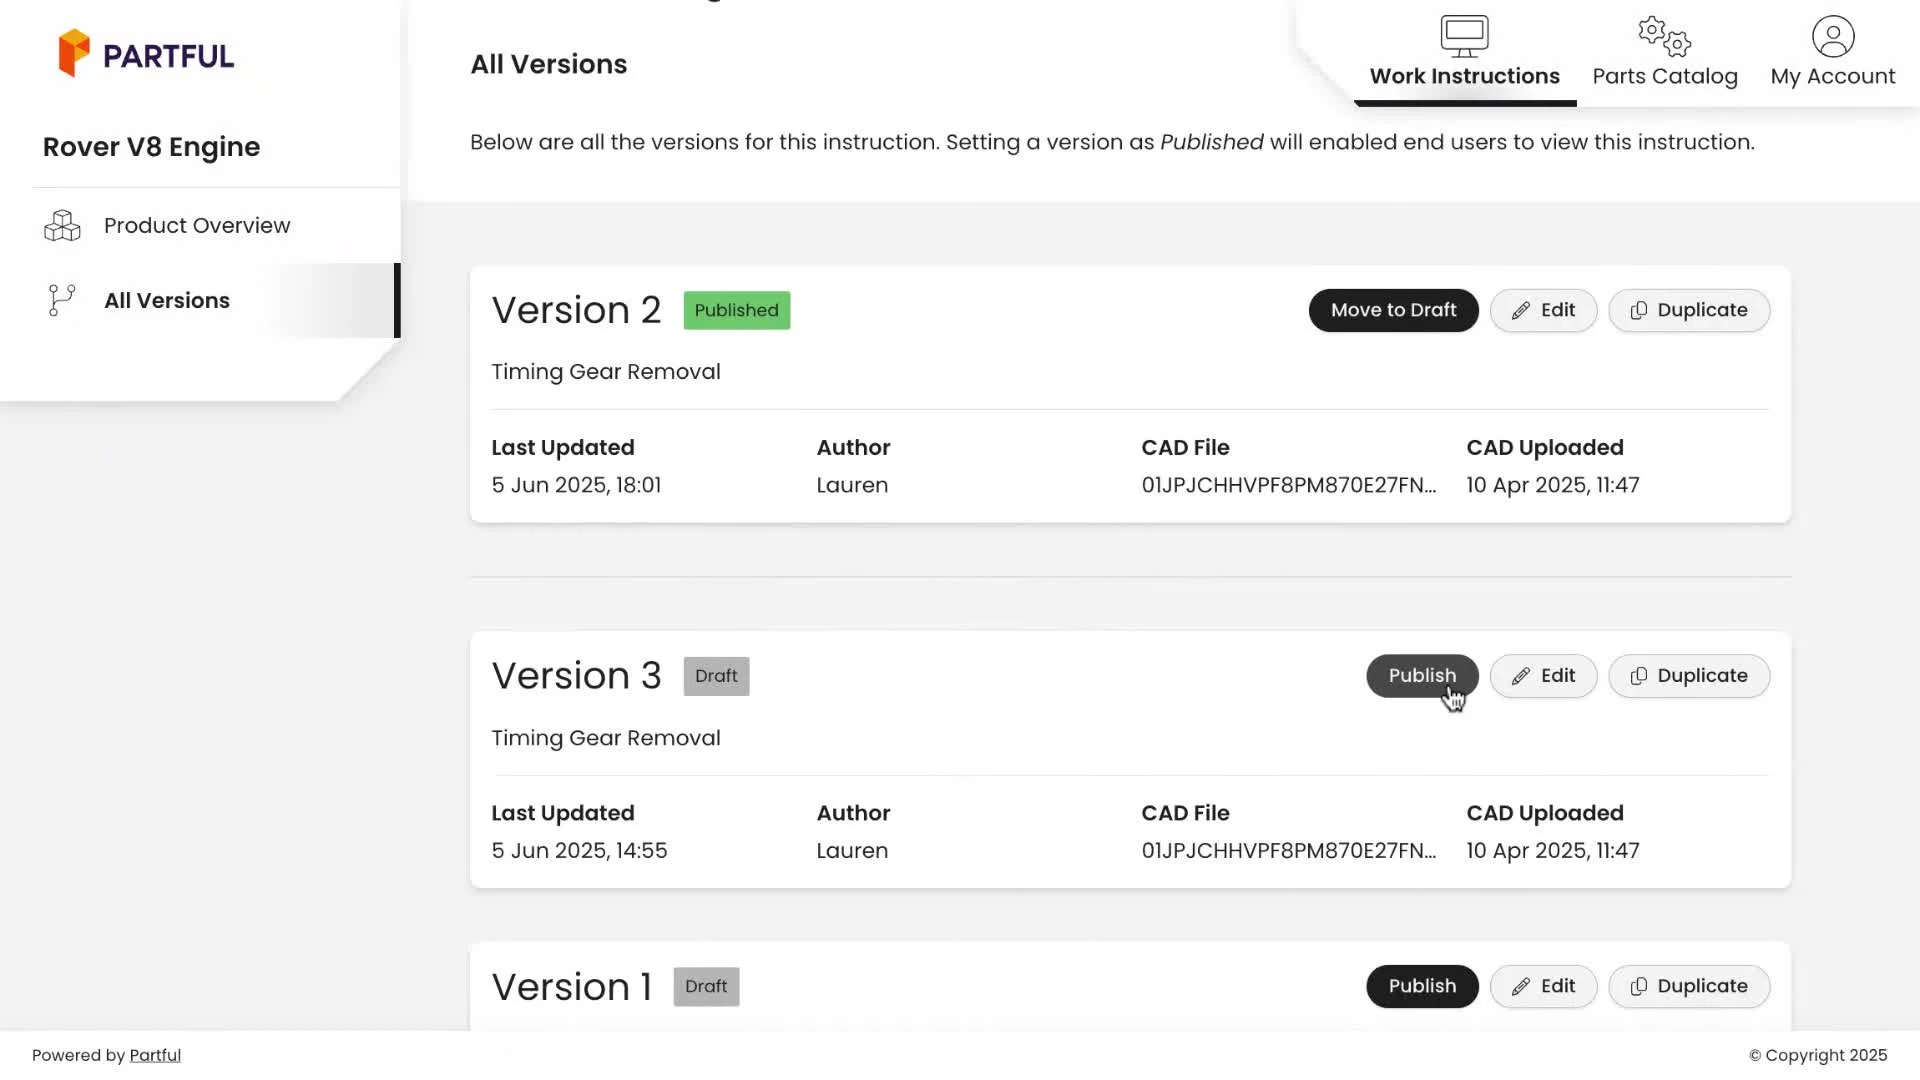1920x1080 pixels.
Task: Click Version 3 Draft status badge
Action: [716, 676]
